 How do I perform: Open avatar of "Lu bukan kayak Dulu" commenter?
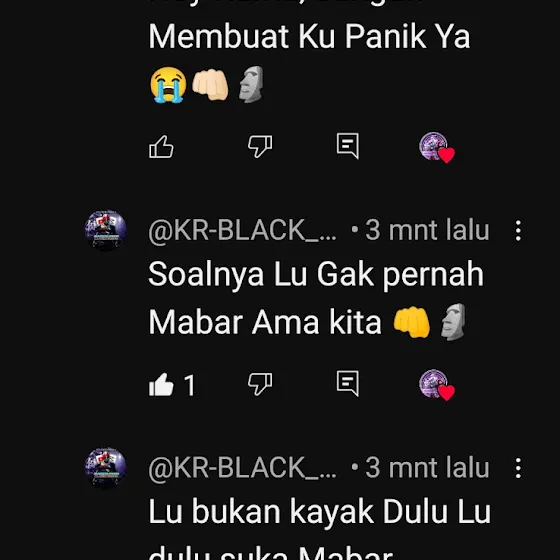[x=105, y=468]
